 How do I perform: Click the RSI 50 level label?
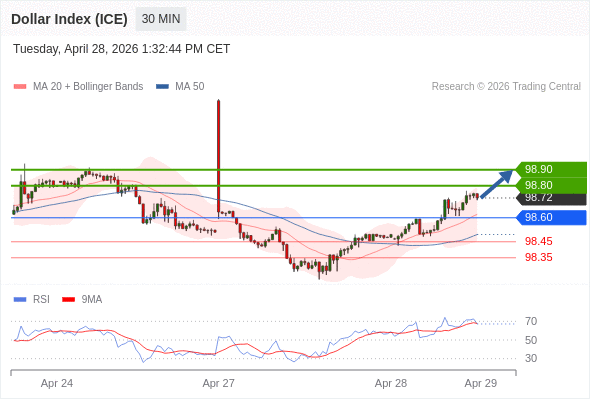[x=531, y=340]
